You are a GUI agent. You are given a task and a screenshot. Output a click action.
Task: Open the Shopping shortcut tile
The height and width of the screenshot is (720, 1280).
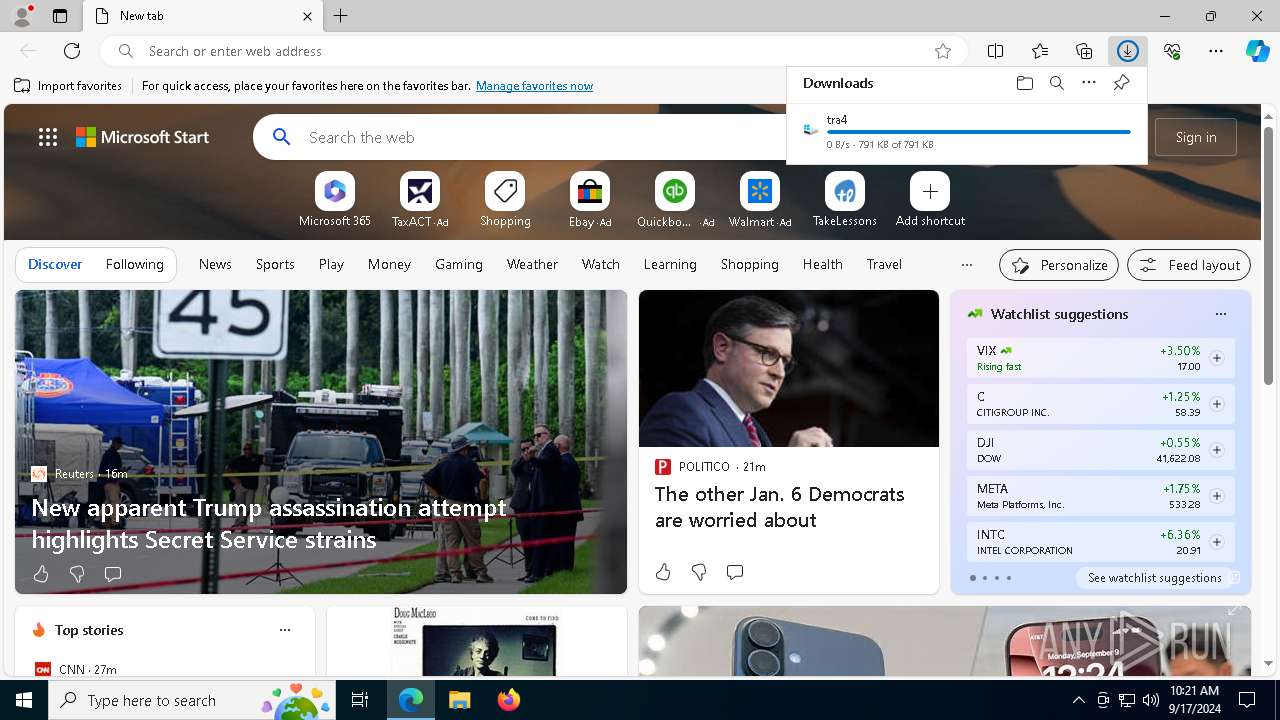505,200
